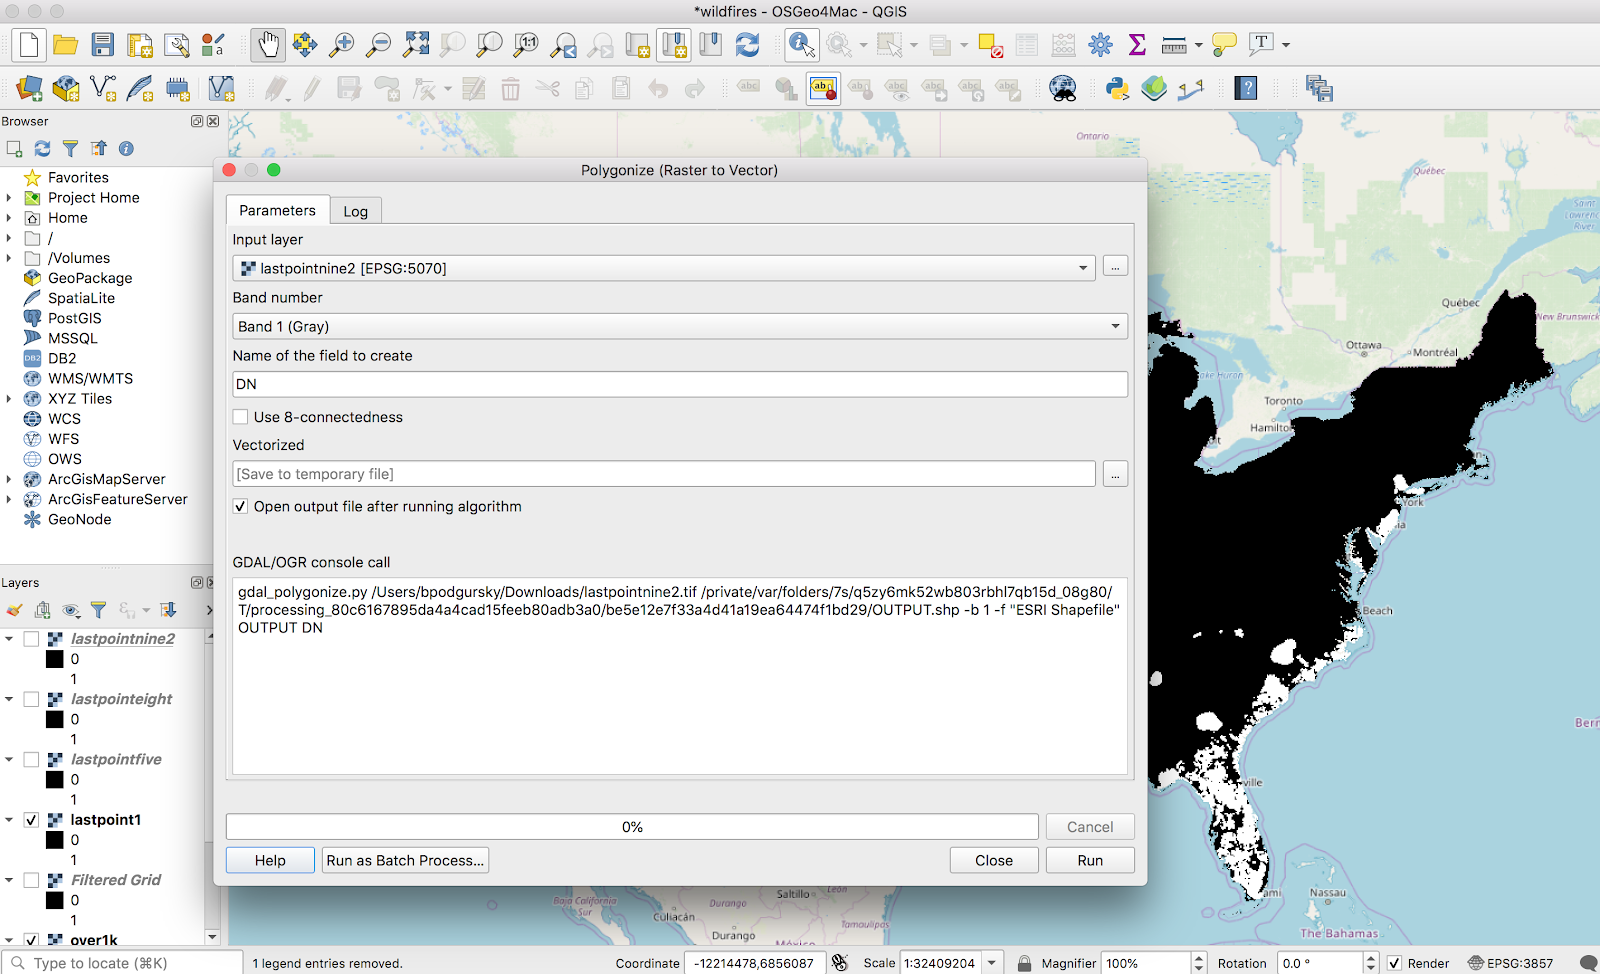
Task: Click the Zoom Full extent icon
Action: [x=416, y=45]
